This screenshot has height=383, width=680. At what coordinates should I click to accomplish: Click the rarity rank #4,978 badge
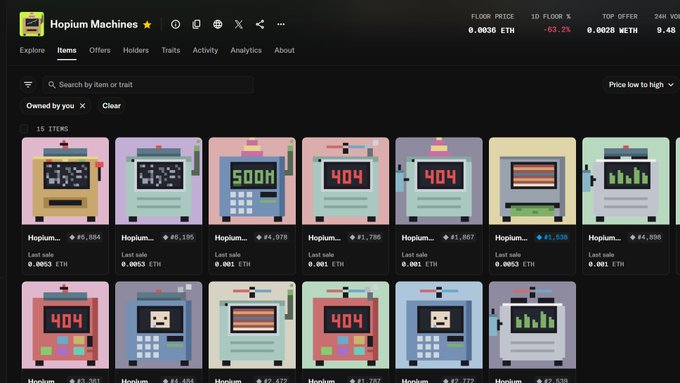click(272, 238)
